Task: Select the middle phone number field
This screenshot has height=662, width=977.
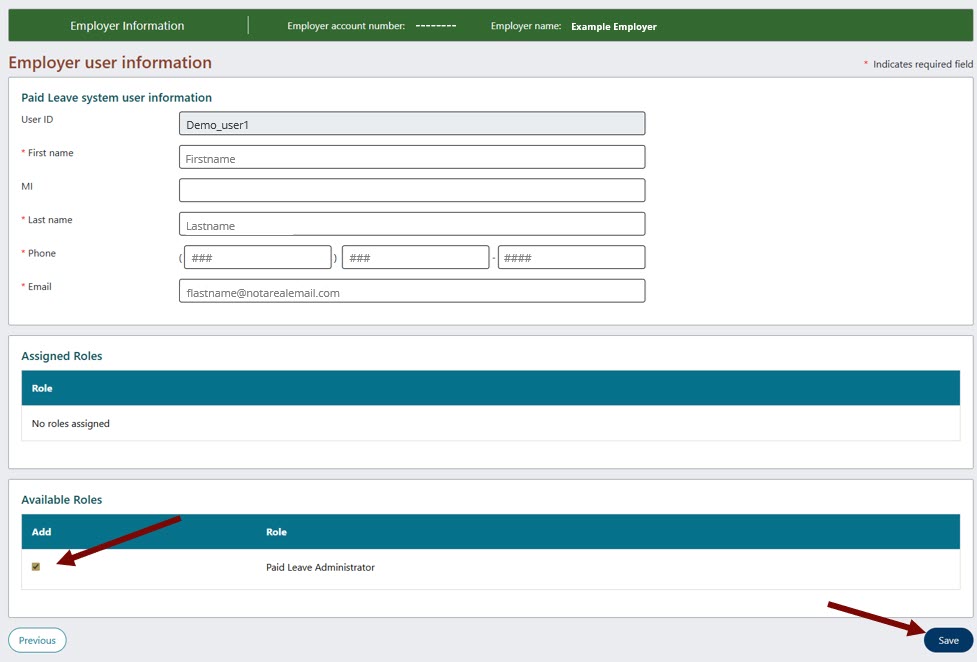Action: click(x=414, y=256)
